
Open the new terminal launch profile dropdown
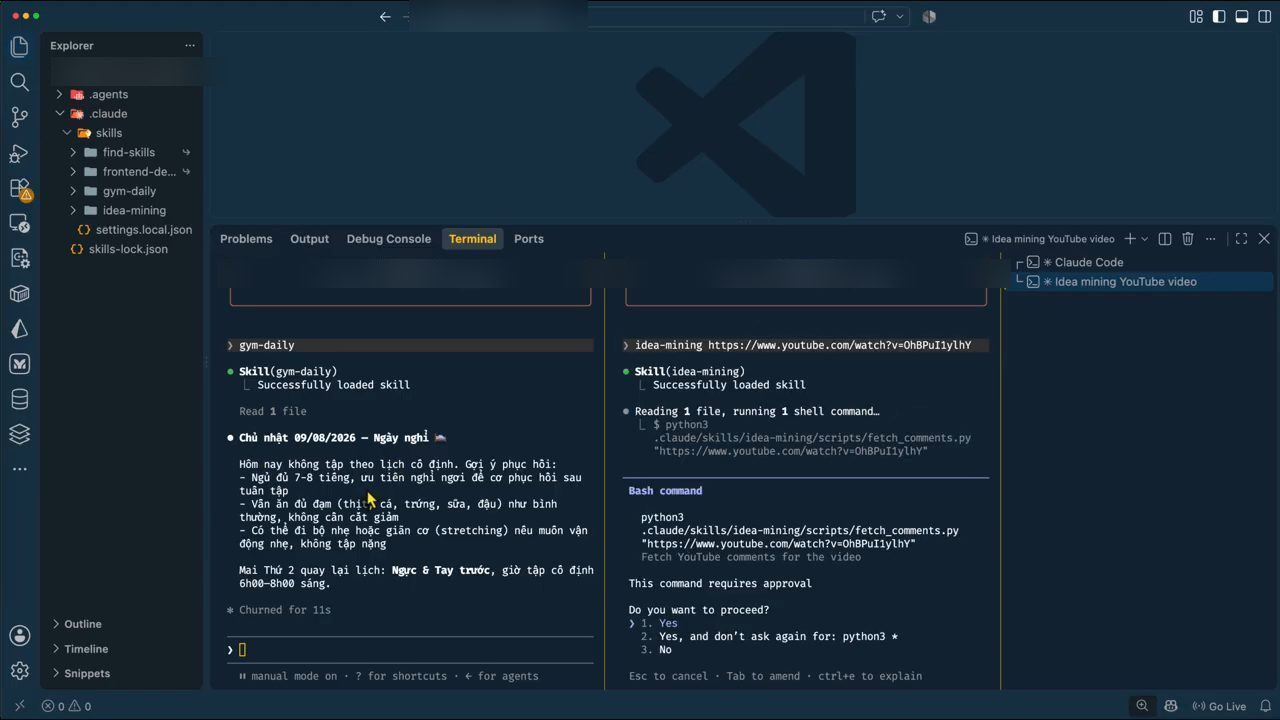(1145, 239)
